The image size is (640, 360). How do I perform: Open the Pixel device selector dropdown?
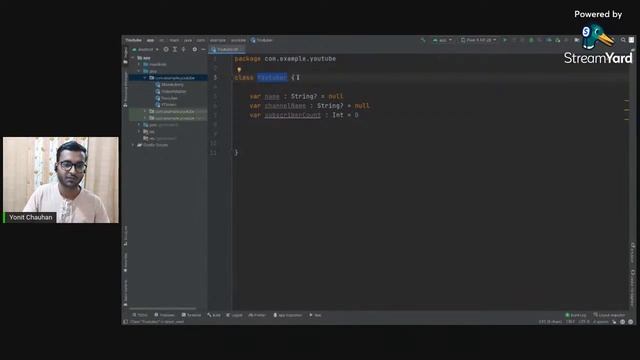click(x=478, y=40)
